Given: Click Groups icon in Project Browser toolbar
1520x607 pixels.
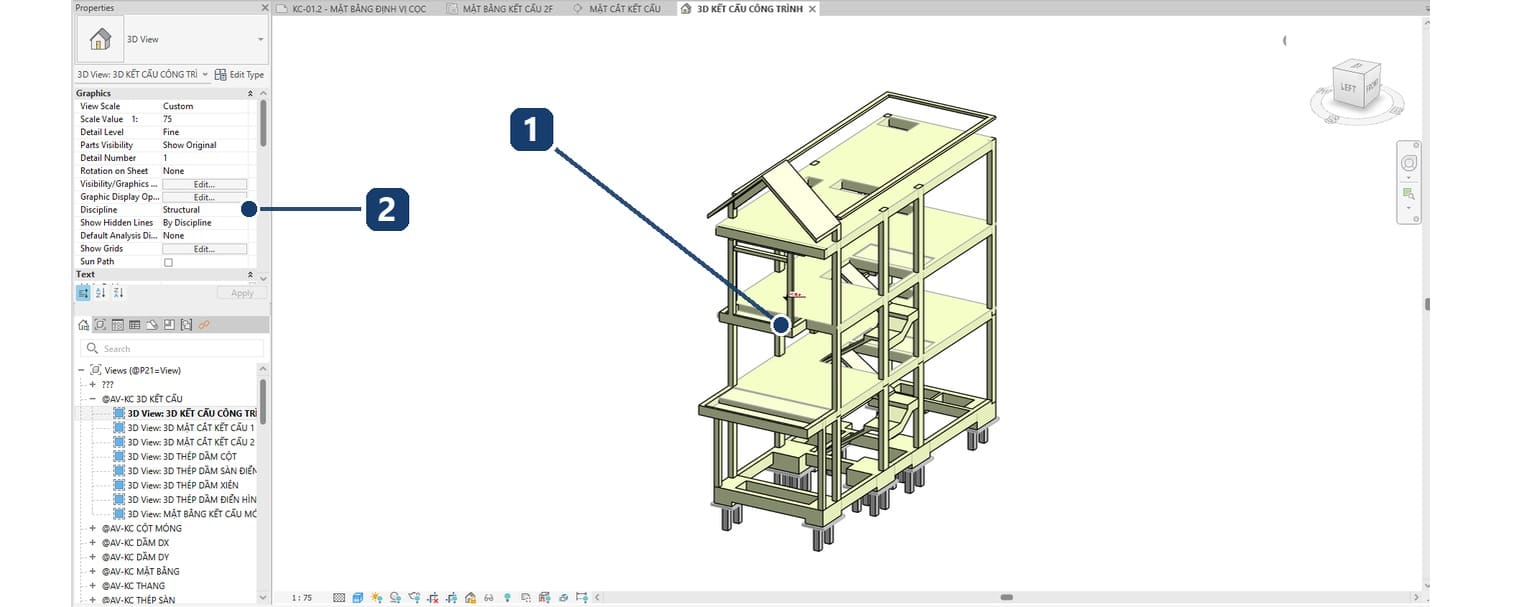Looking at the screenshot, I should point(186,325).
